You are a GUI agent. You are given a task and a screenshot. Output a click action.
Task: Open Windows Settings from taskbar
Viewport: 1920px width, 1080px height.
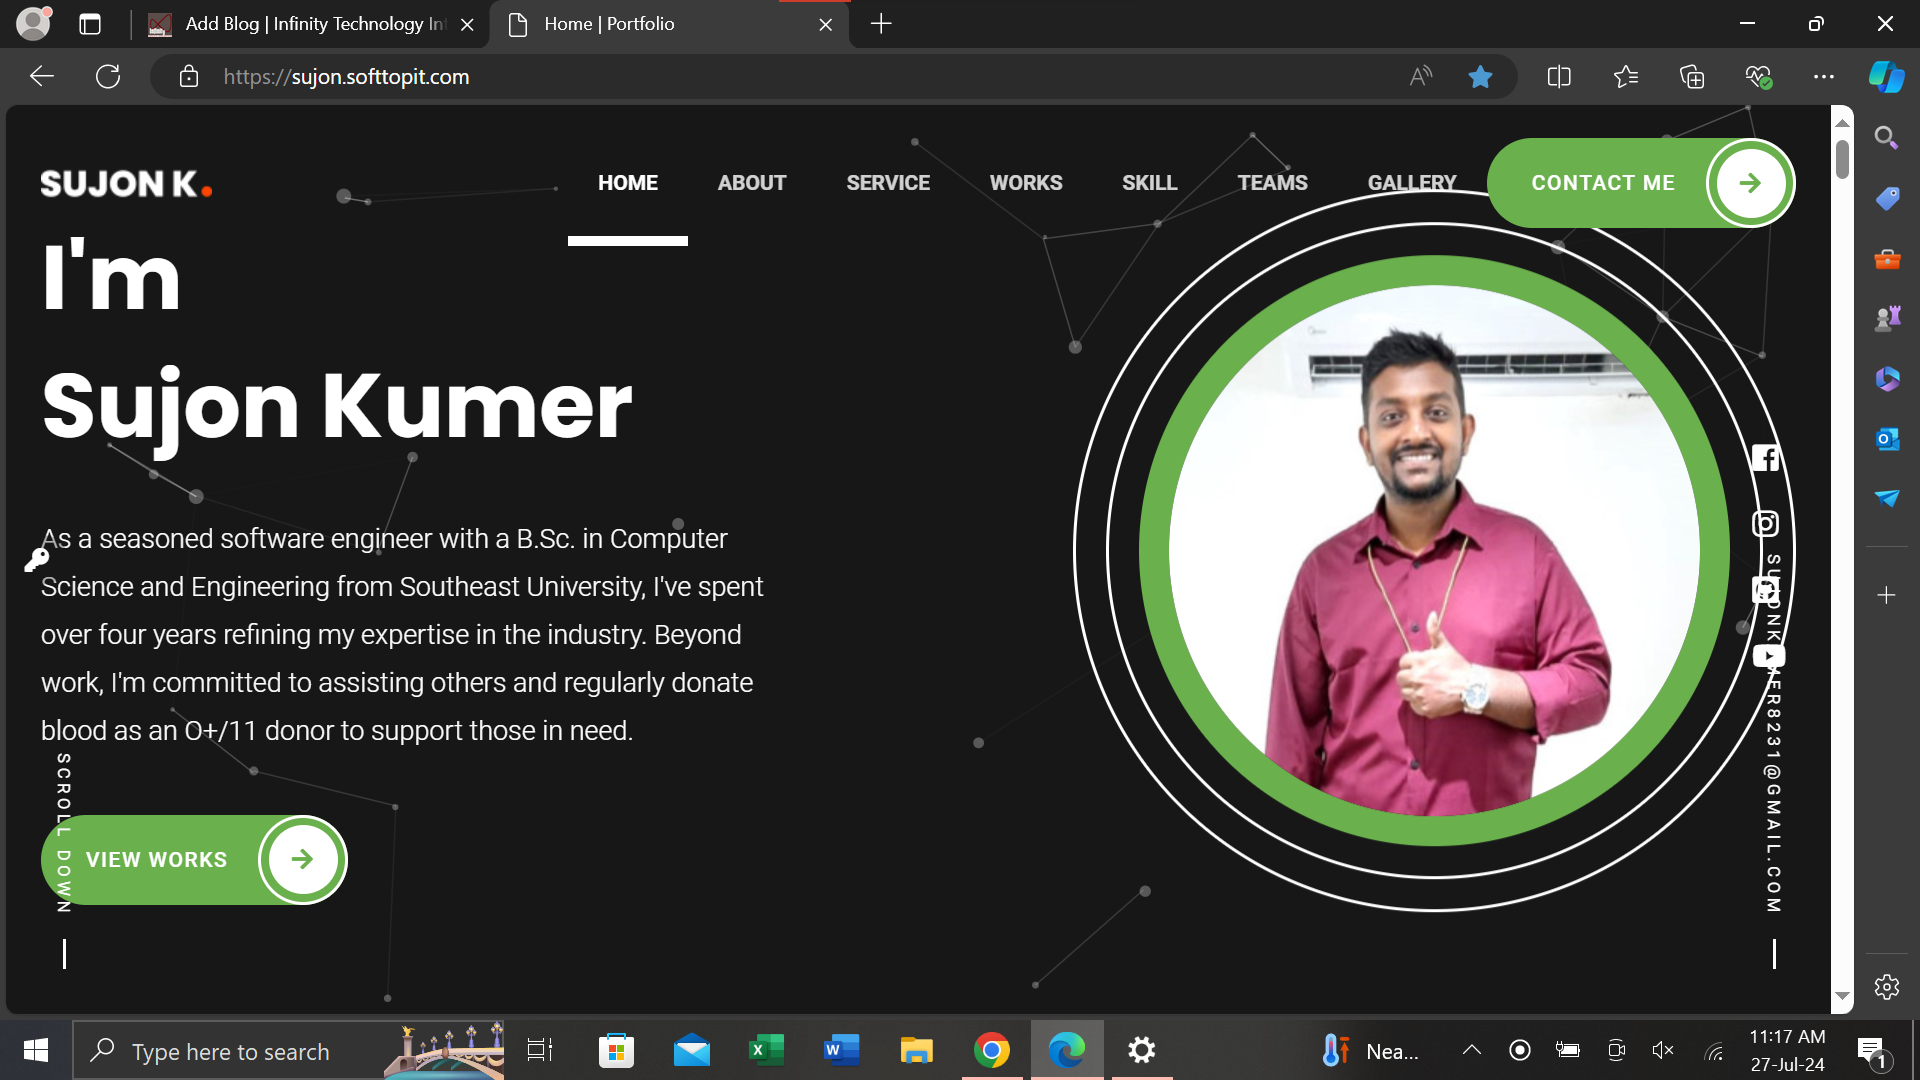pyautogui.click(x=1142, y=1050)
